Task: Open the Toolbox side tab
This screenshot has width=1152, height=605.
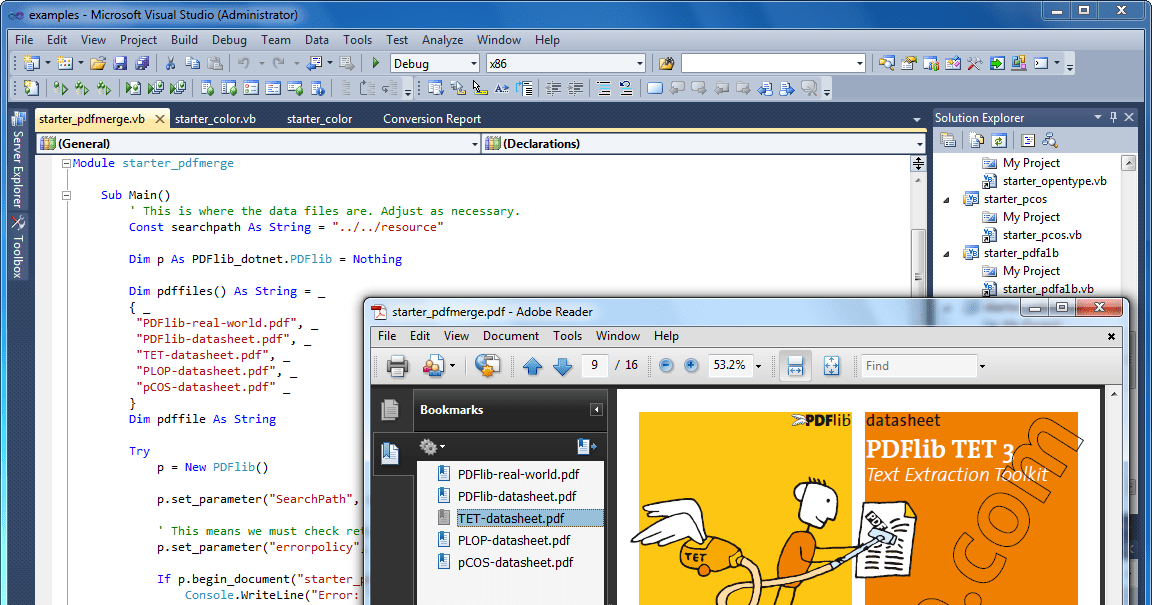Action: coord(18,247)
